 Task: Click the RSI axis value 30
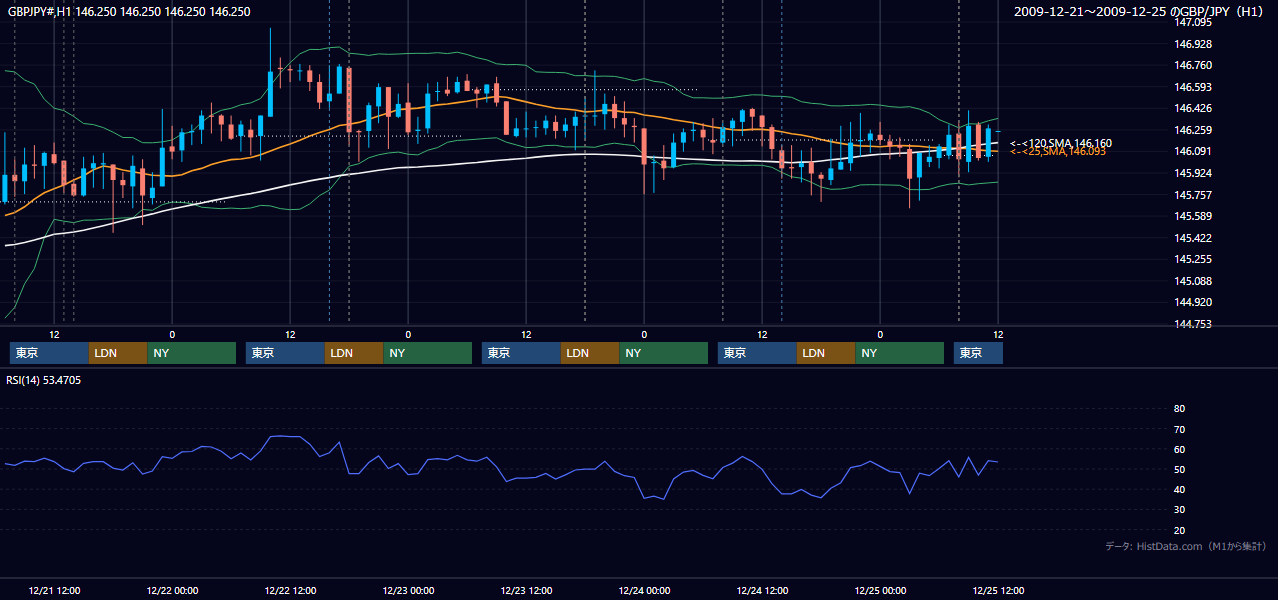1179,510
